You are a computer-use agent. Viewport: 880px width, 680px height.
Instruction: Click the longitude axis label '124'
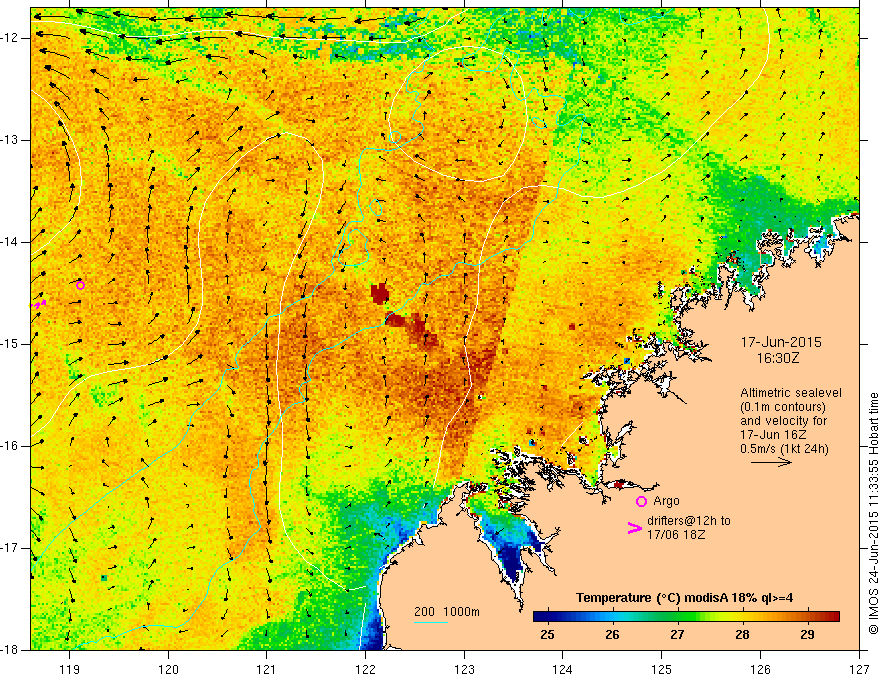(563, 669)
